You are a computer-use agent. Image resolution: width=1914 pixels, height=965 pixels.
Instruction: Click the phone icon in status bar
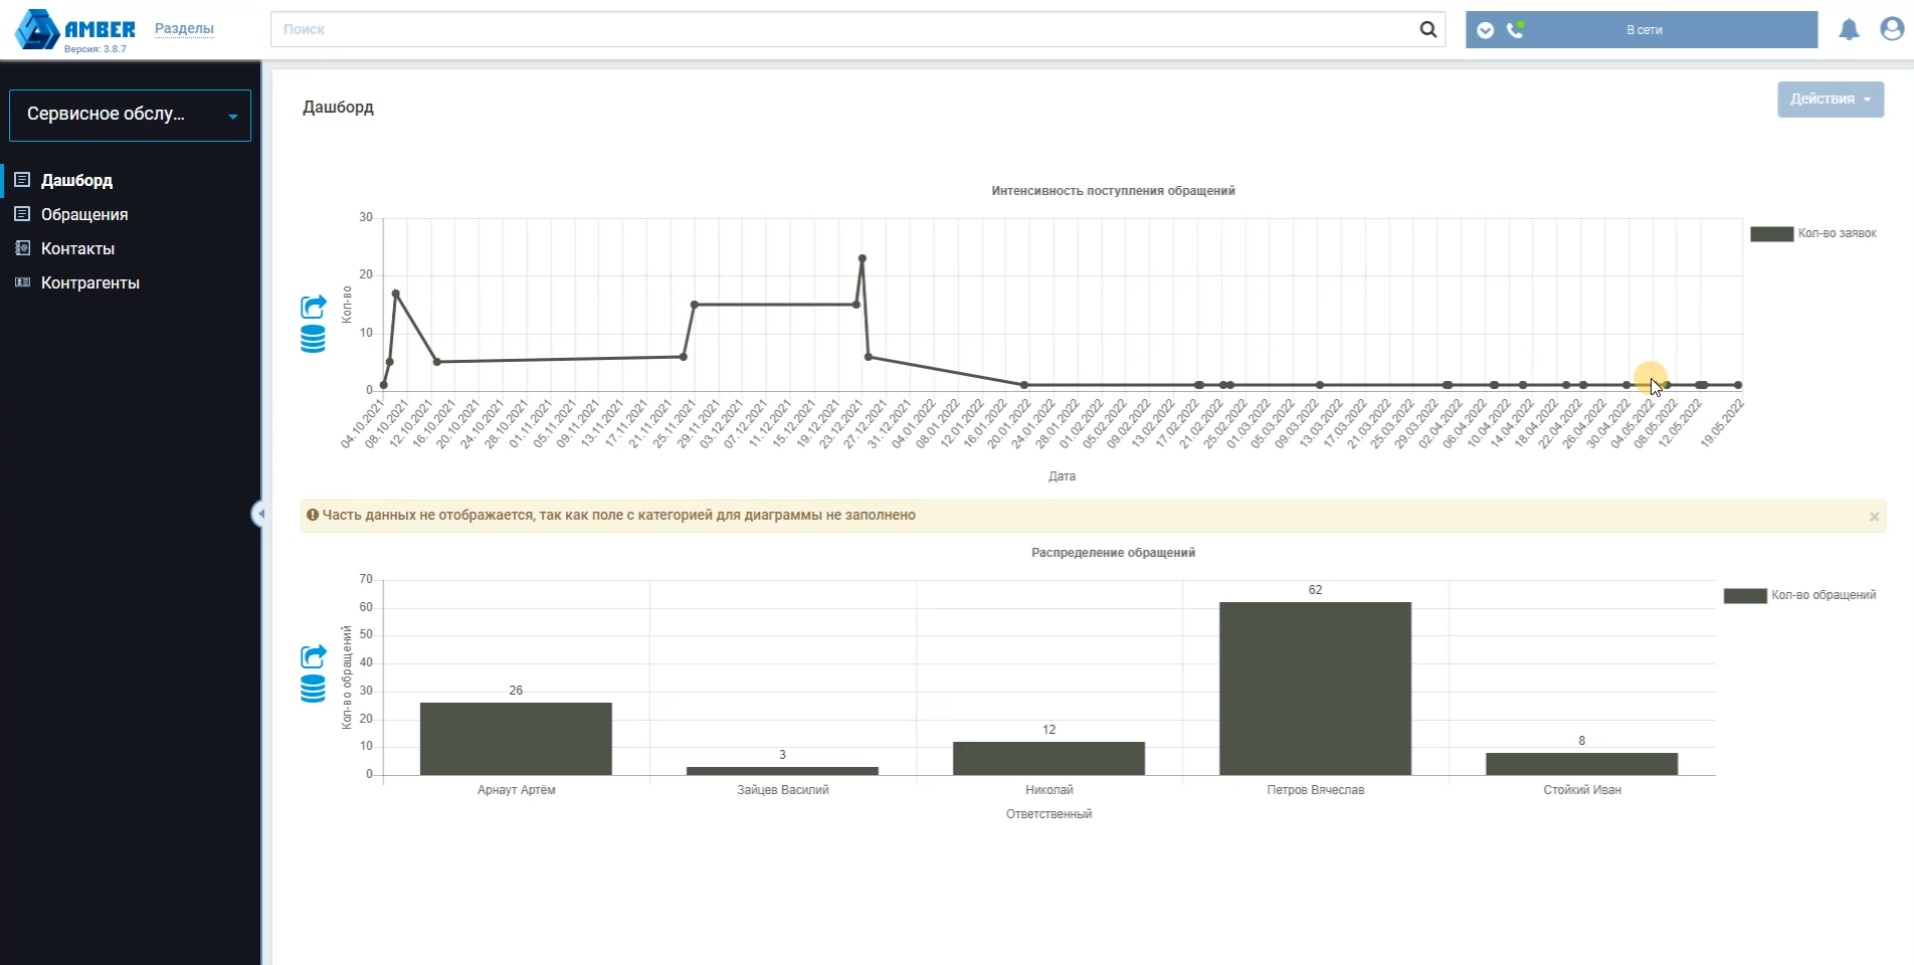tap(1516, 30)
